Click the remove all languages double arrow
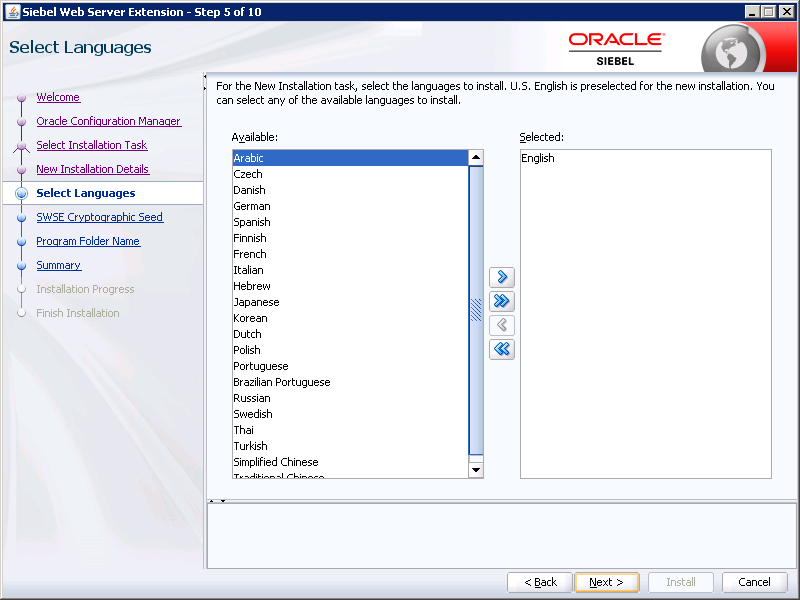 pyautogui.click(x=502, y=349)
